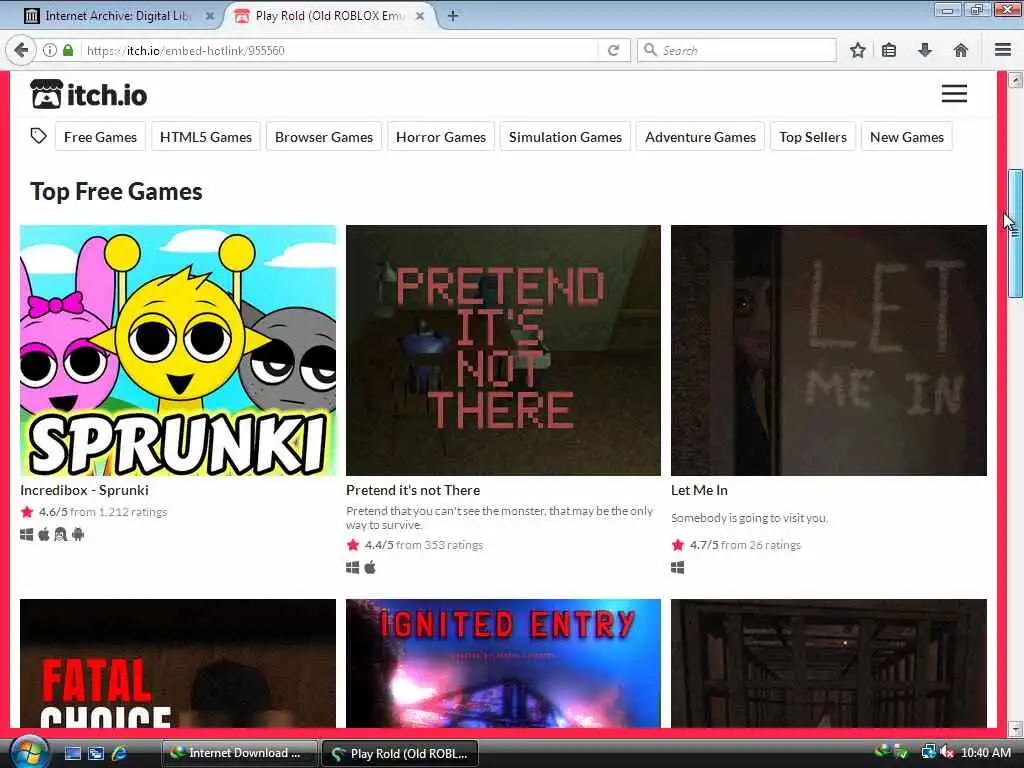Screen dimensions: 1024x768
Task: Click the muted volume tray icon
Action: (x=947, y=752)
